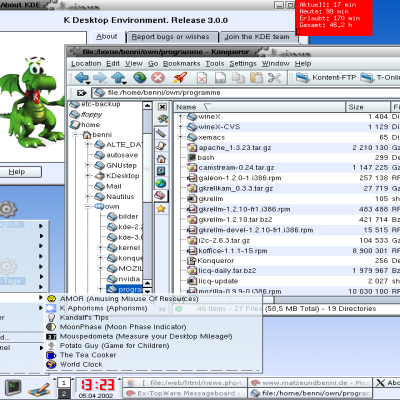This screenshot has height=400, width=400.
Task: Select apache_1.3.23.tar.gz in file list
Action: [x=235, y=147]
